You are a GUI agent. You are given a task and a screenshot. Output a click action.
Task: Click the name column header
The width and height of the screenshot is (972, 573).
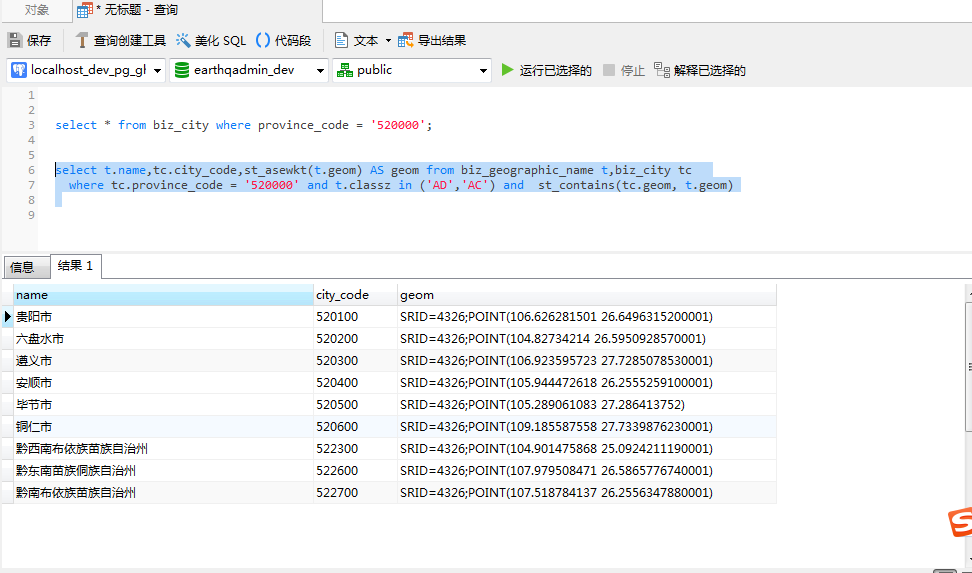click(x=163, y=295)
